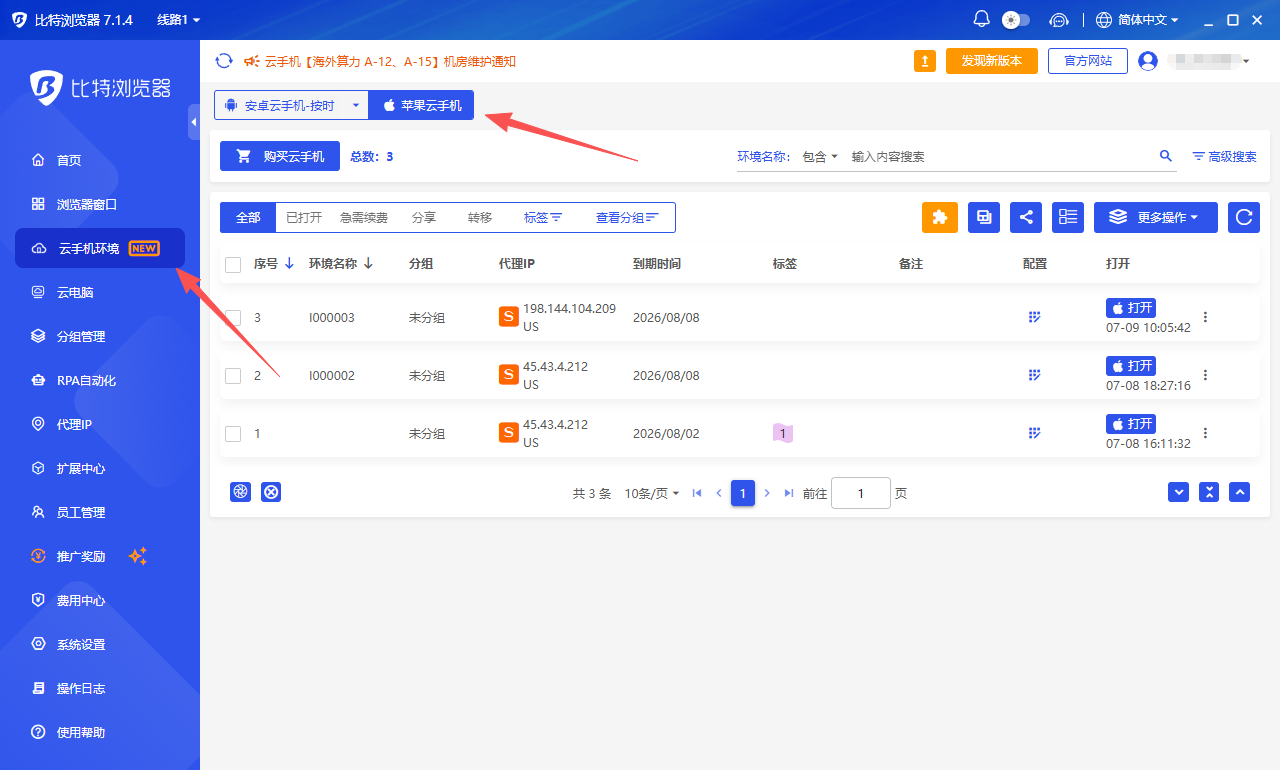Viewport: 1280px width, 770px height.
Task: Open the three-dot menu for I000003
Action: (1205, 317)
